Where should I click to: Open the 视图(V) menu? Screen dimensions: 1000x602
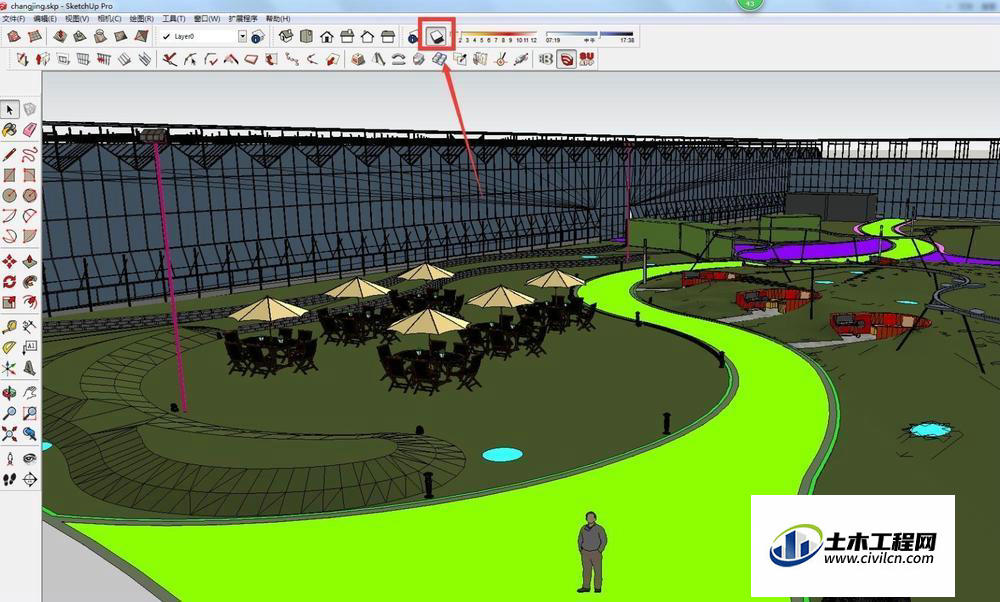[77, 19]
